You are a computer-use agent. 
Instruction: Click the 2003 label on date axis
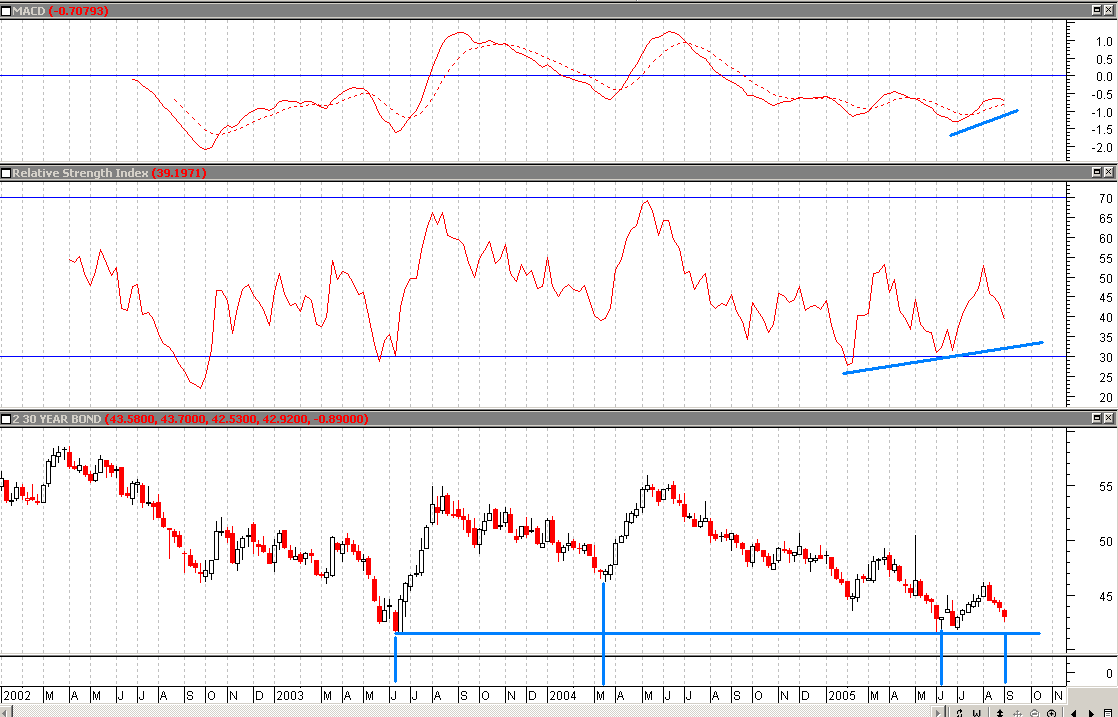pyautogui.click(x=289, y=695)
